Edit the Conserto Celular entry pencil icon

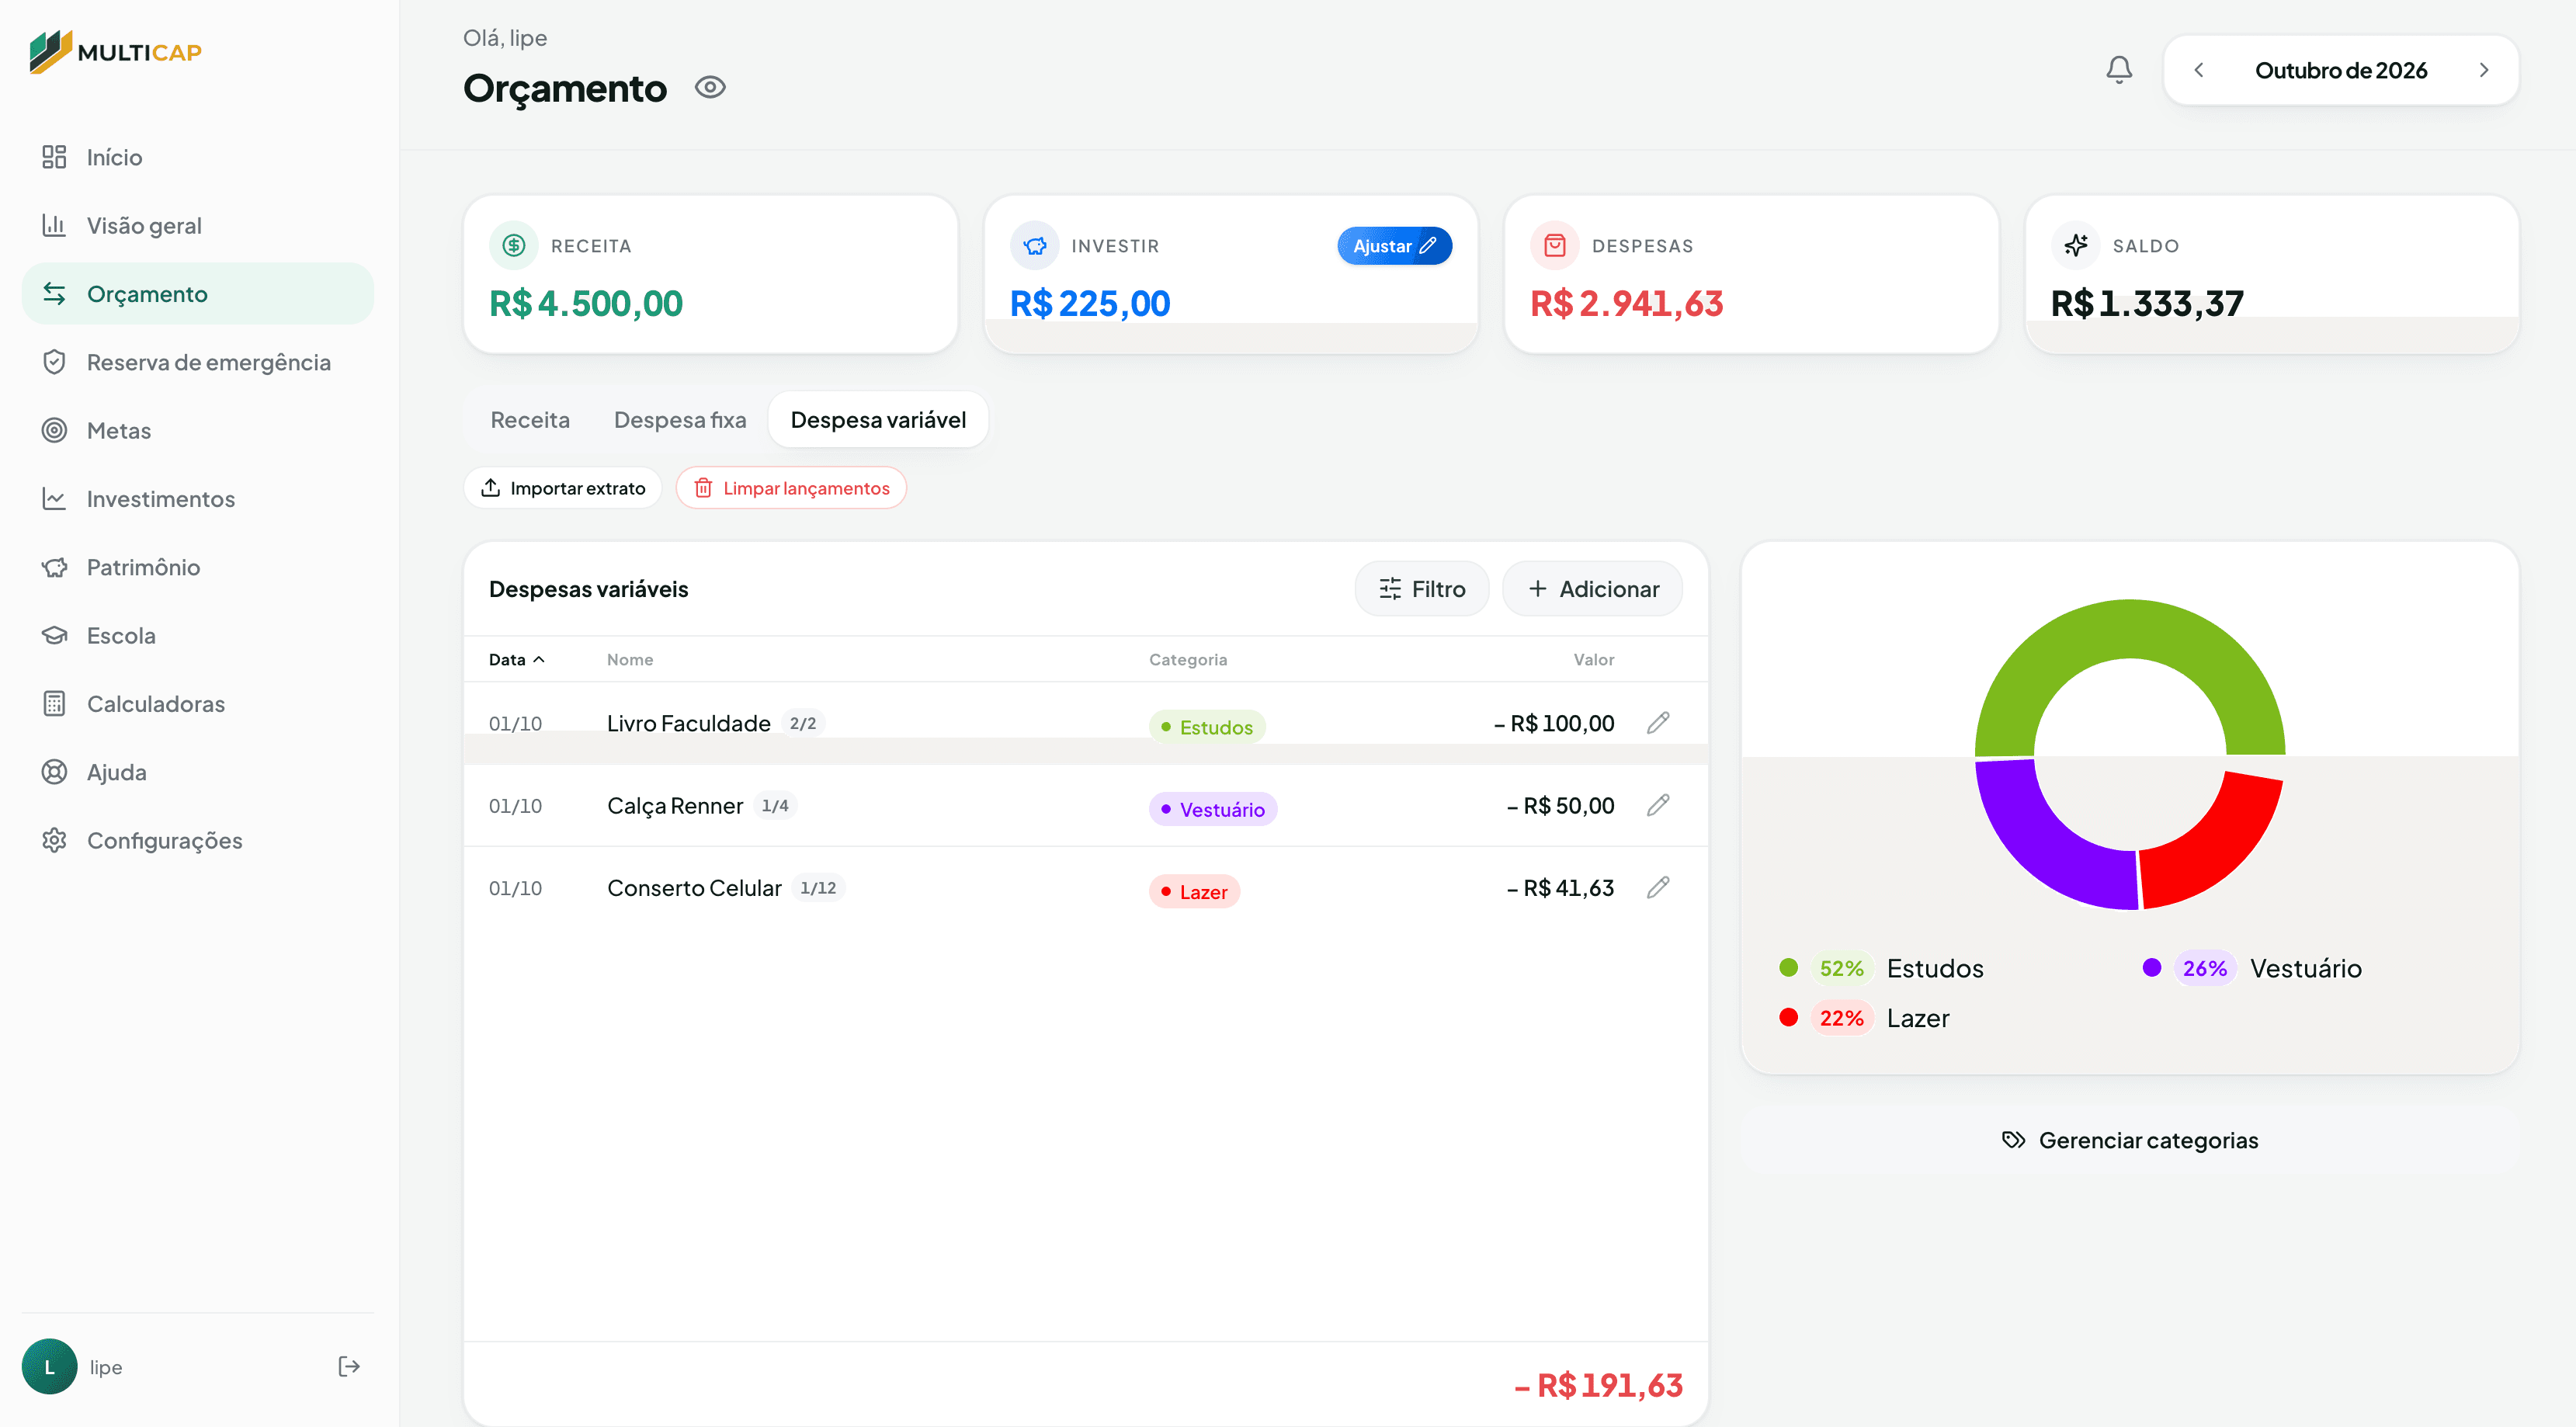click(x=1658, y=888)
